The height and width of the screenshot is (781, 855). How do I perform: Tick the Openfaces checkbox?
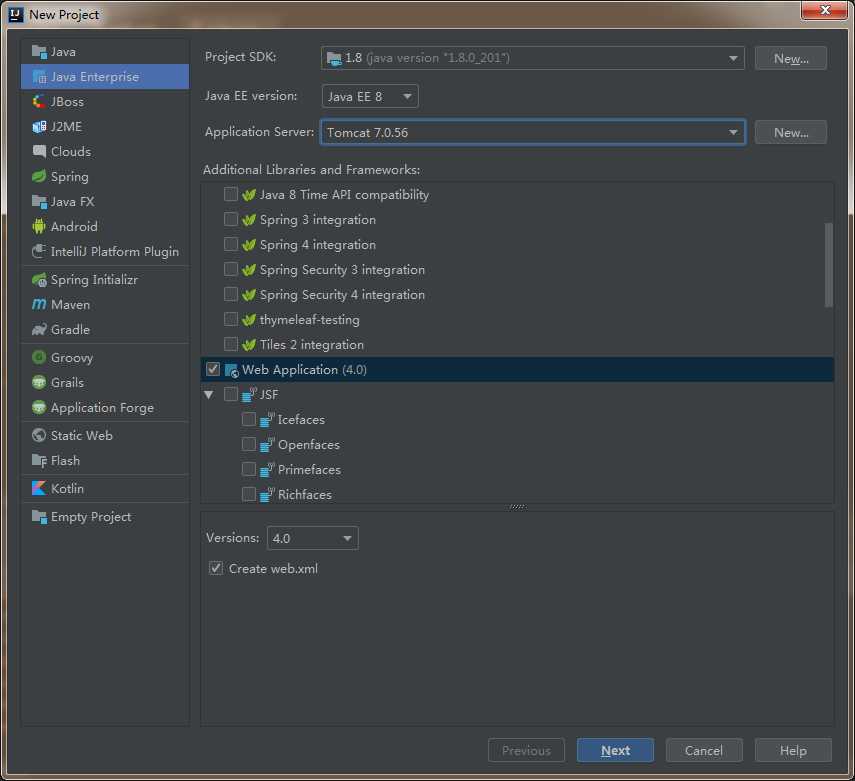coord(249,444)
